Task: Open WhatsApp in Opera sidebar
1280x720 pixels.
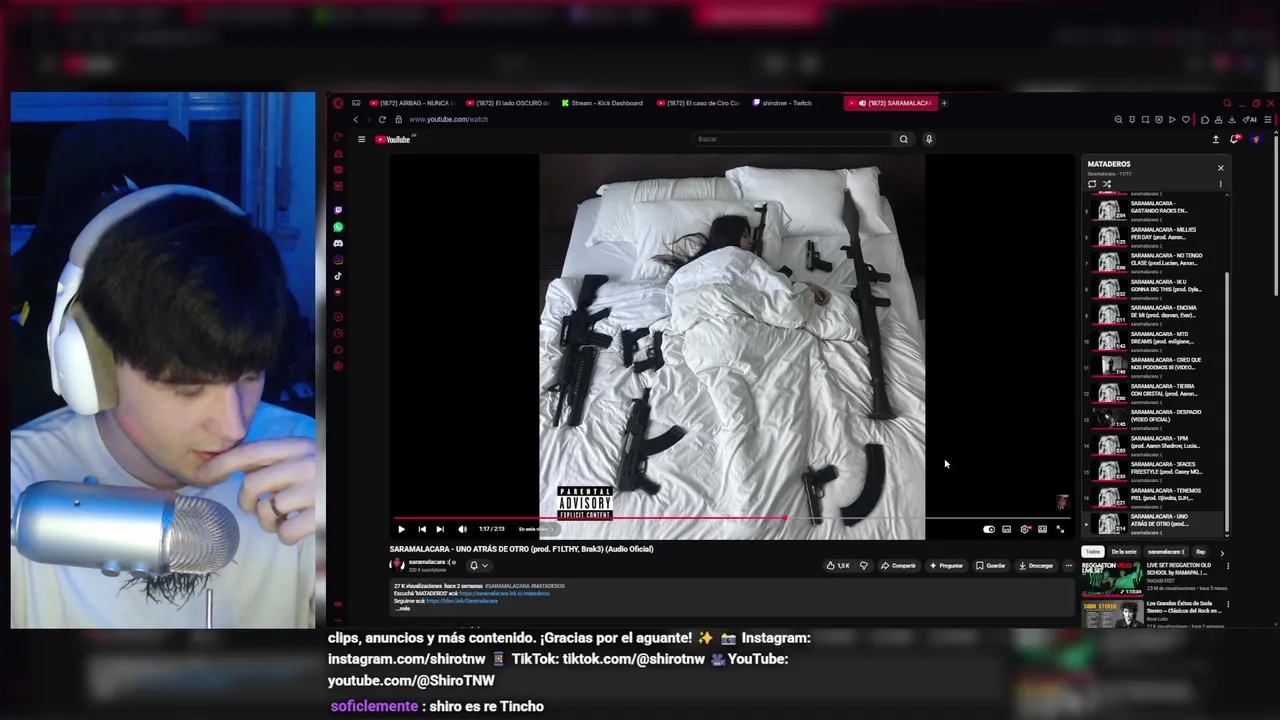Action: 338,227
